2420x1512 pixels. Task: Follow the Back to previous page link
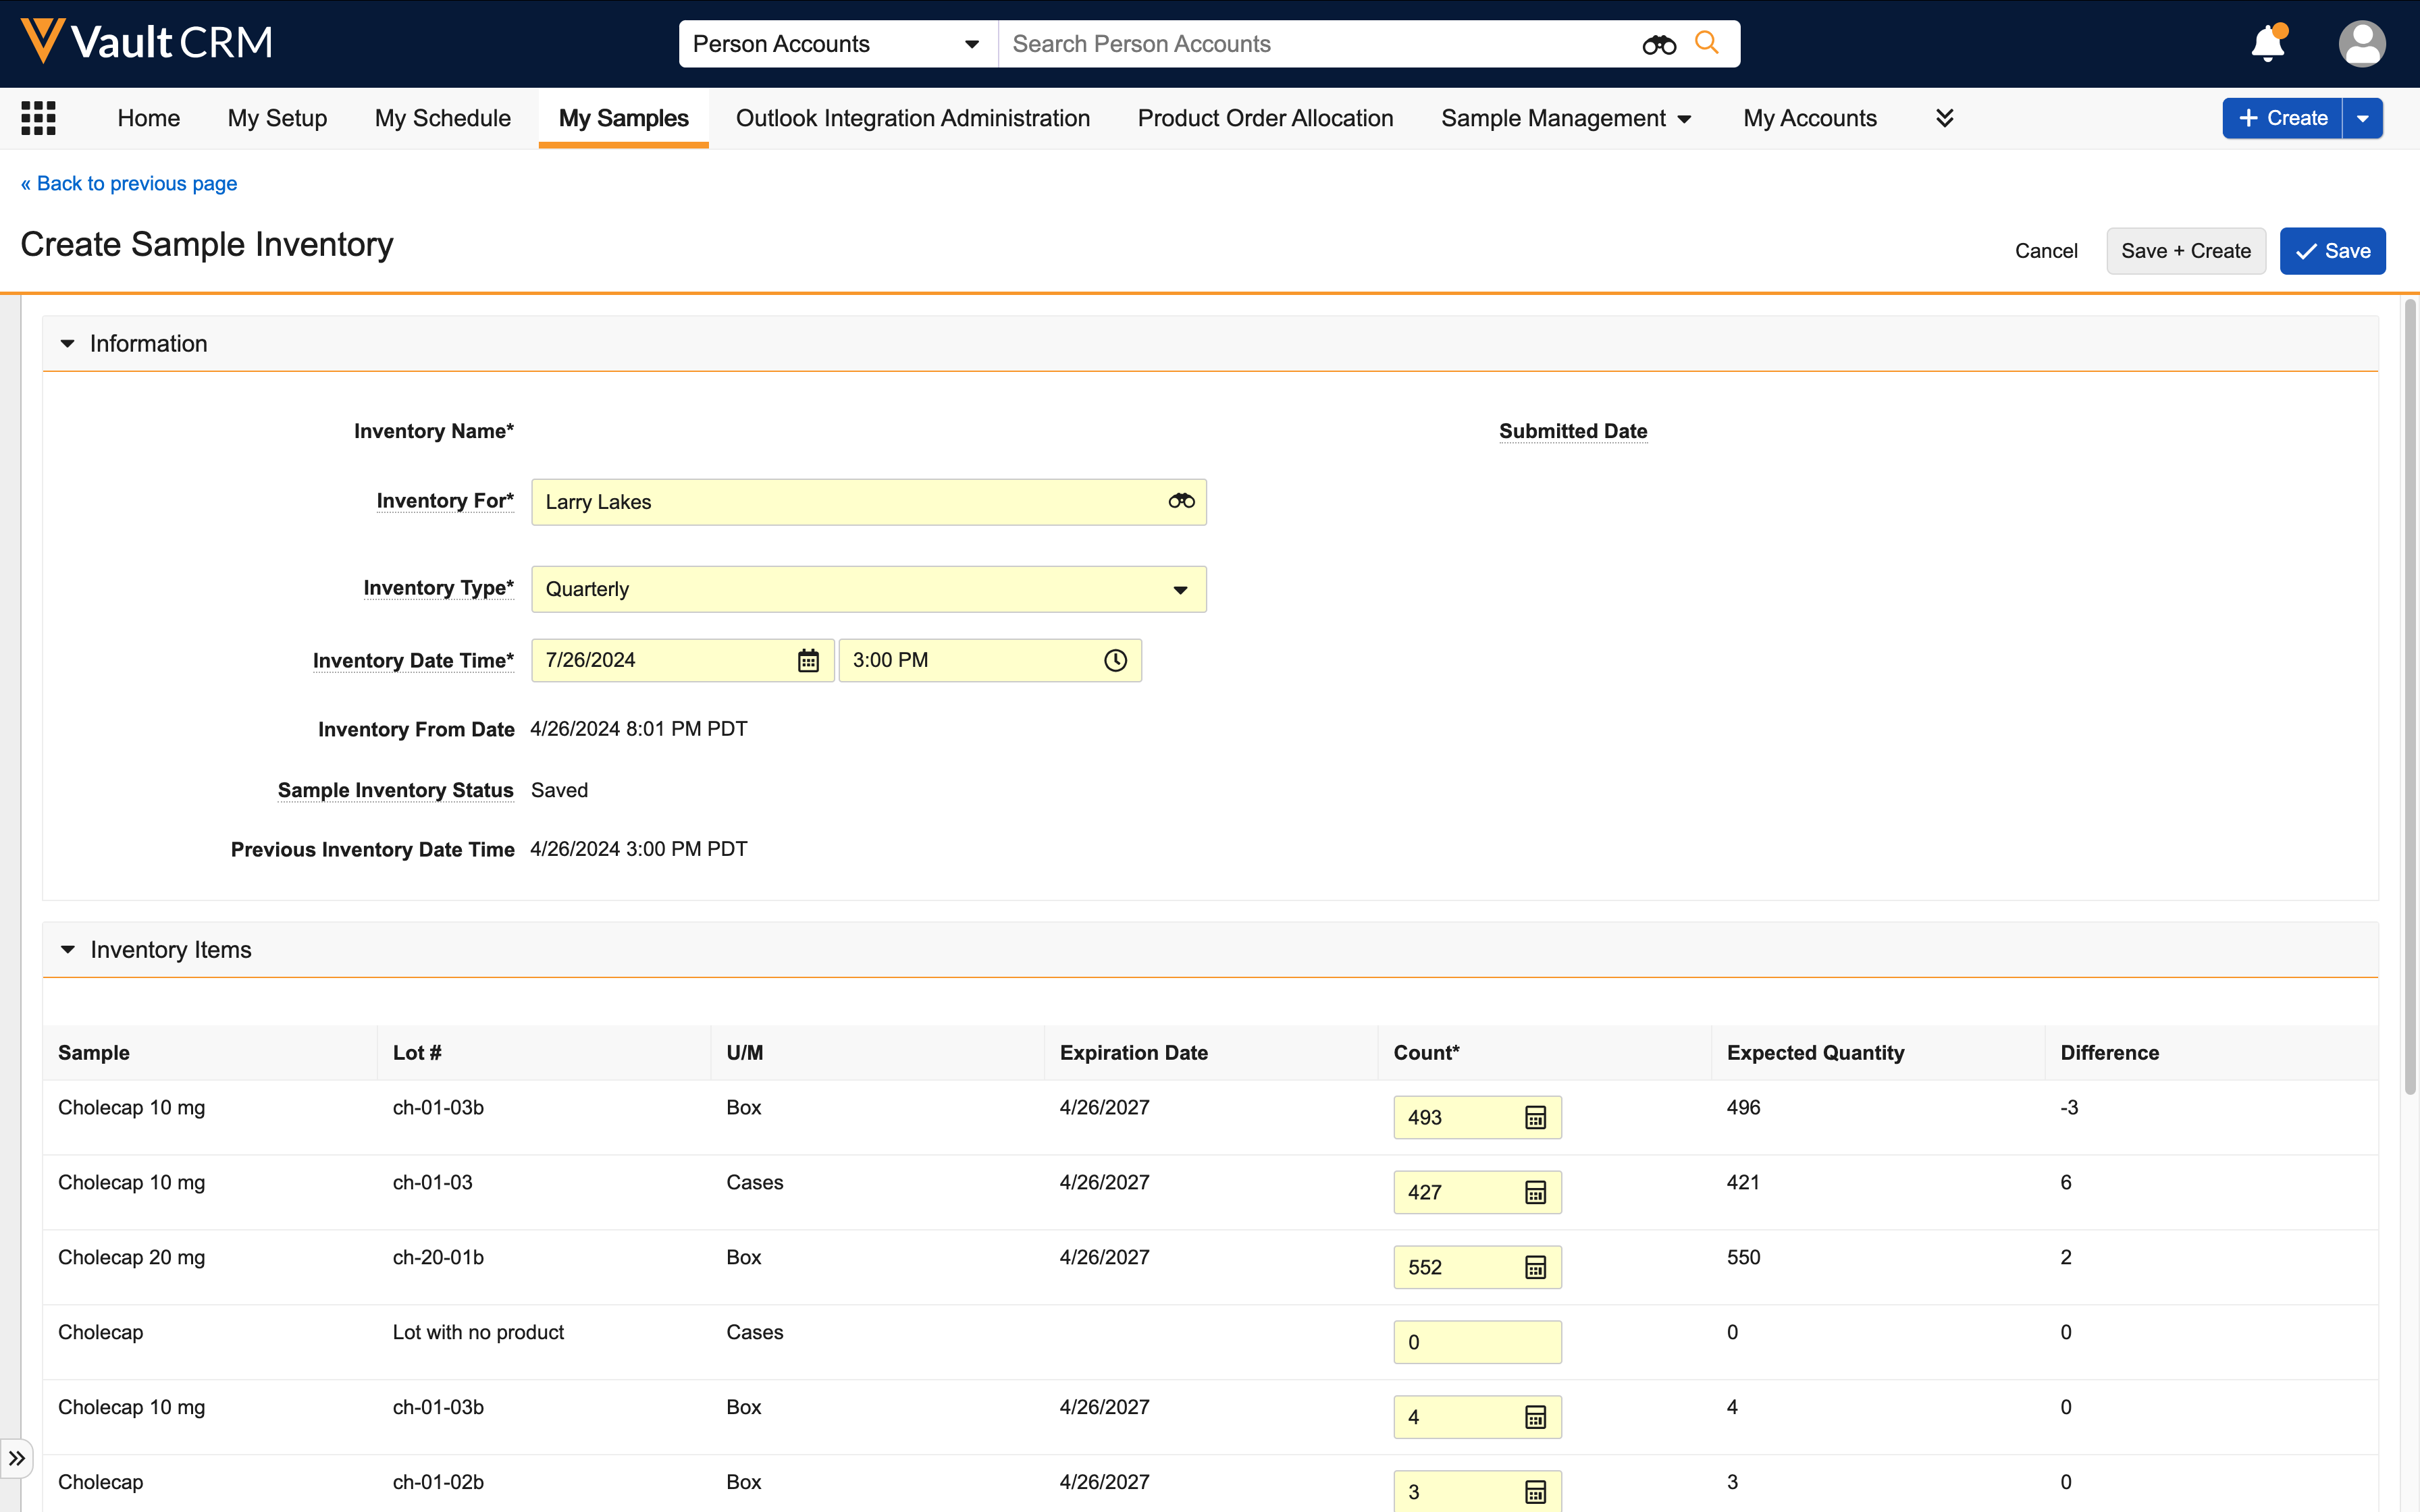(129, 183)
